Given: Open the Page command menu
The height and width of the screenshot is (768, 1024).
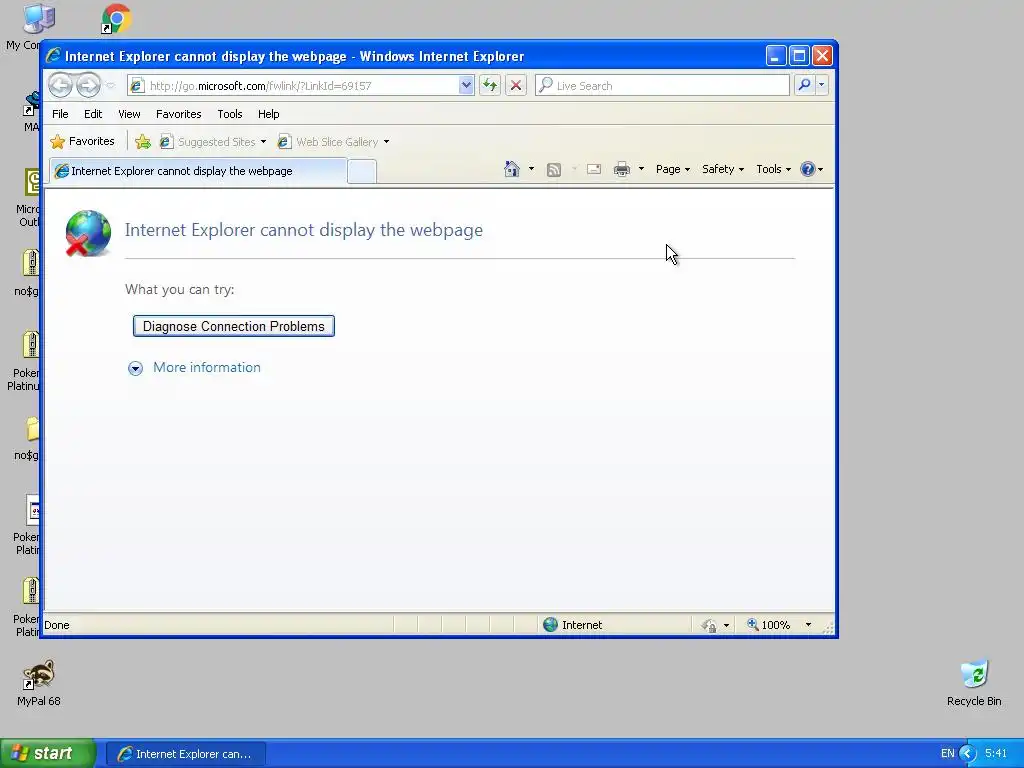Looking at the screenshot, I should tap(673, 169).
